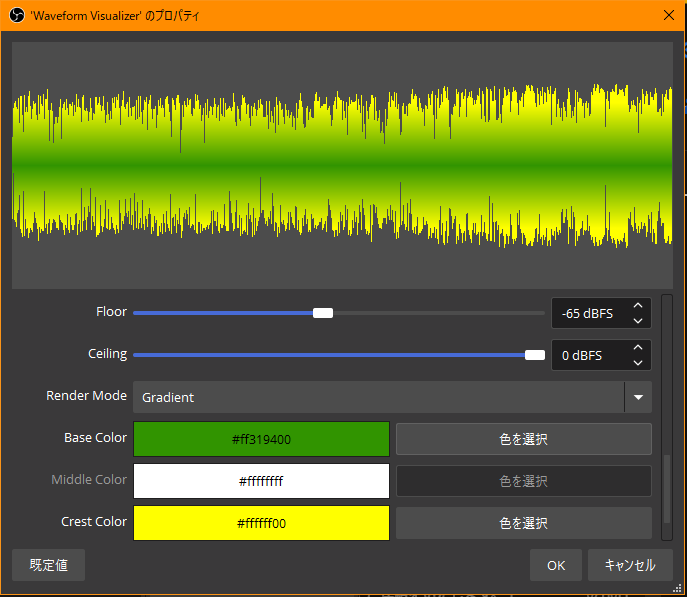
Task: Decrease Ceiling value with down arrow
Action: 637,363
